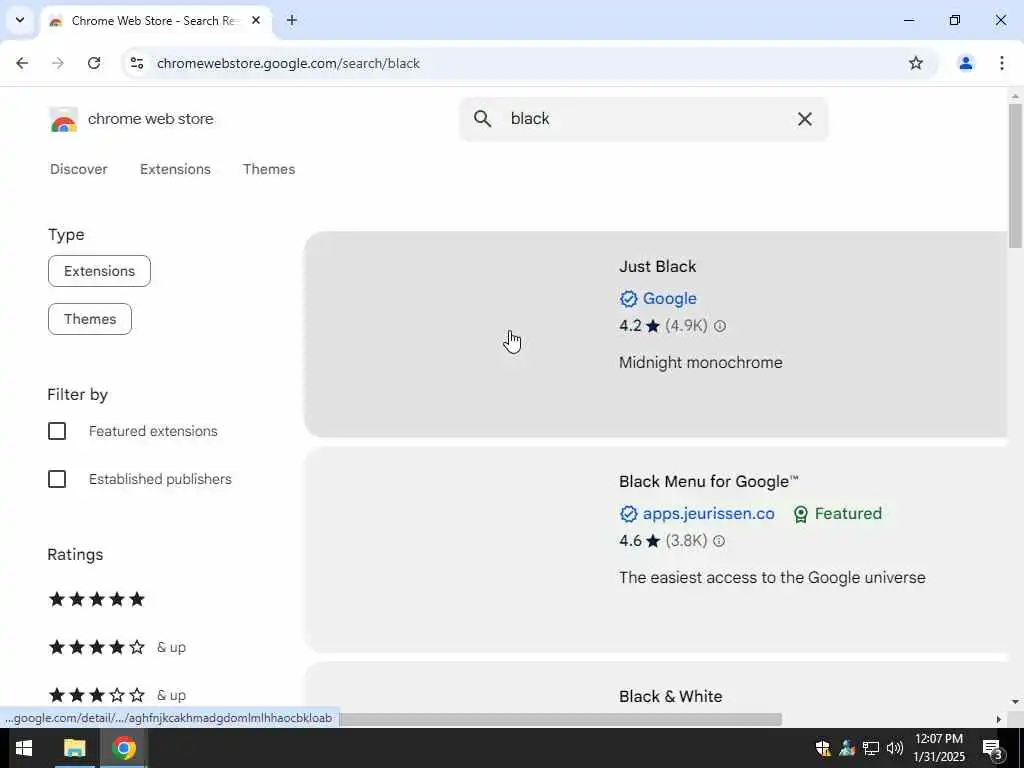Click the scrollbar right arrow
The height and width of the screenshot is (768, 1024).
tap(999, 720)
